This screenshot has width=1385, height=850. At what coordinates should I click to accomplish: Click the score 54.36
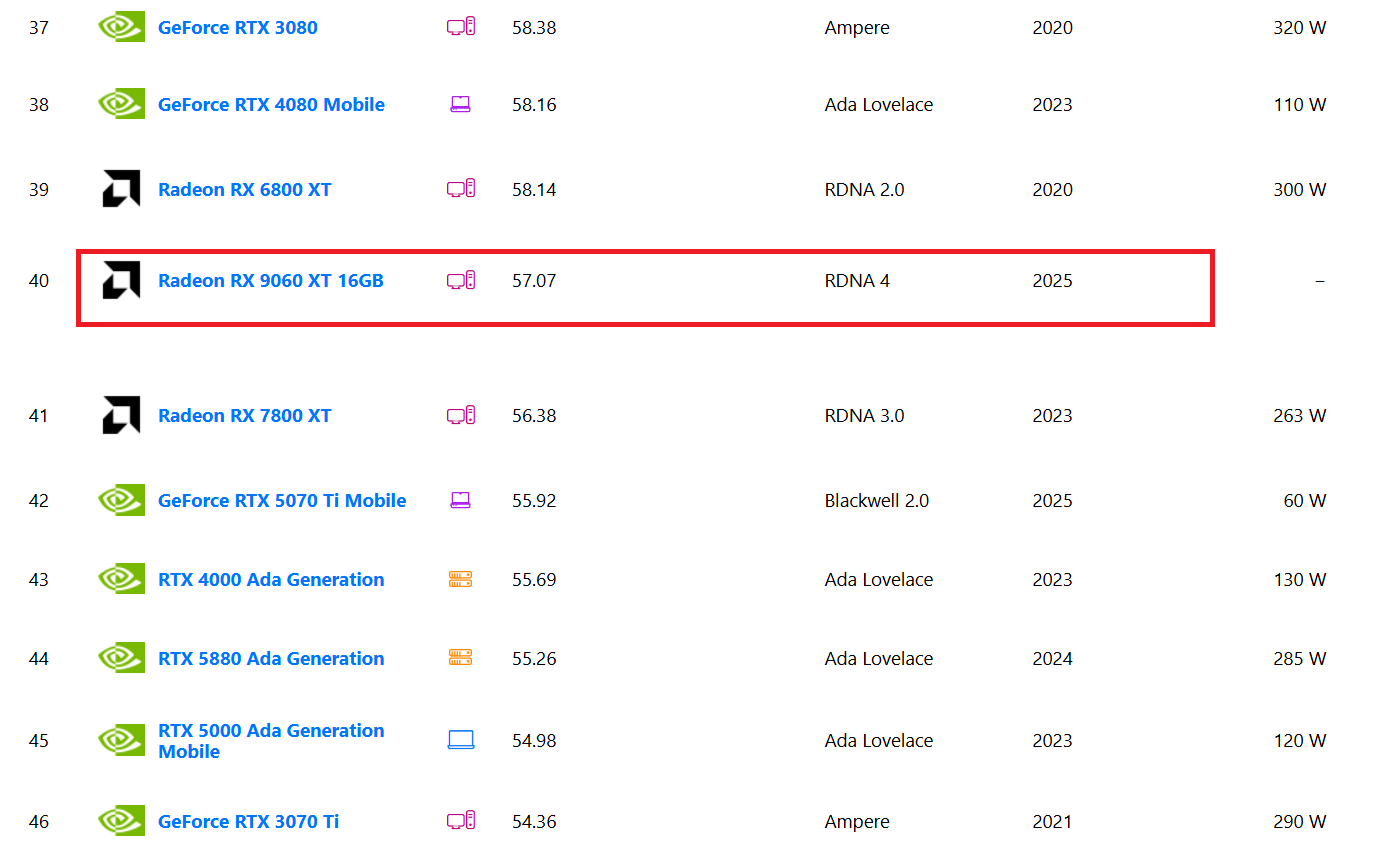534,822
